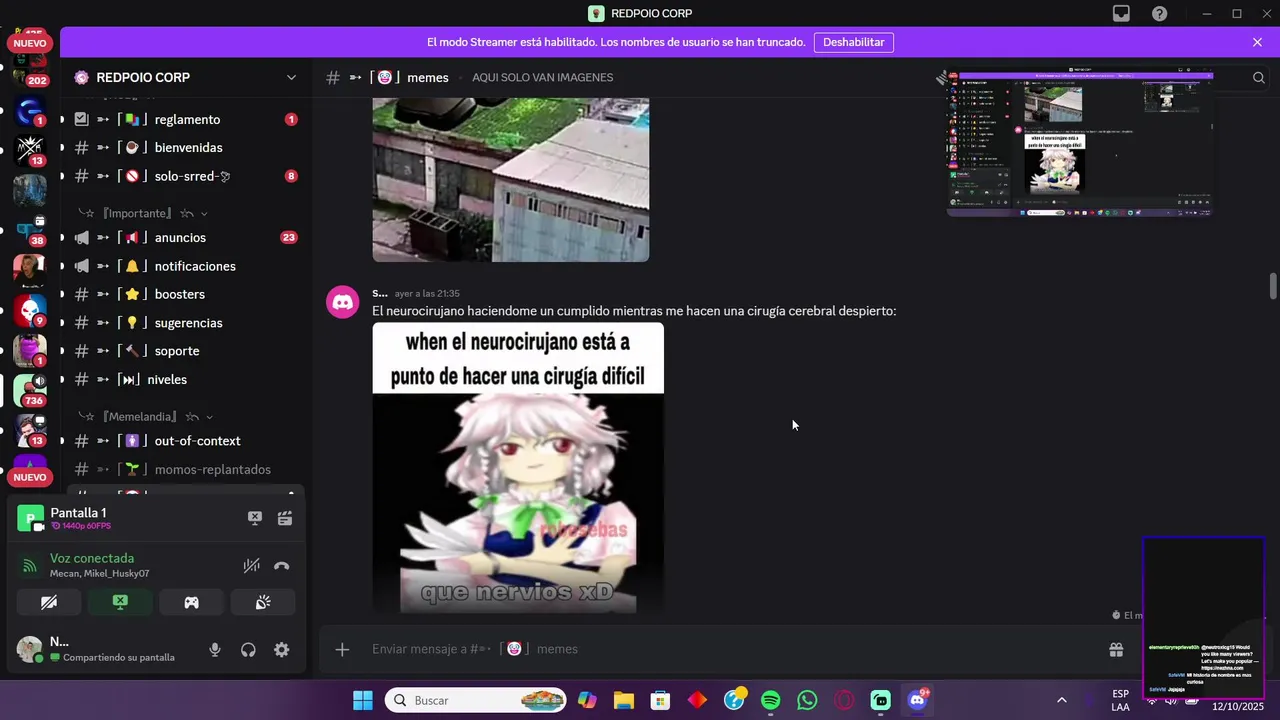This screenshot has width=1280, height=720.
Task: Stop streaming icon next to Pantalla 1
Action: pyautogui.click(x=255, y=518)
